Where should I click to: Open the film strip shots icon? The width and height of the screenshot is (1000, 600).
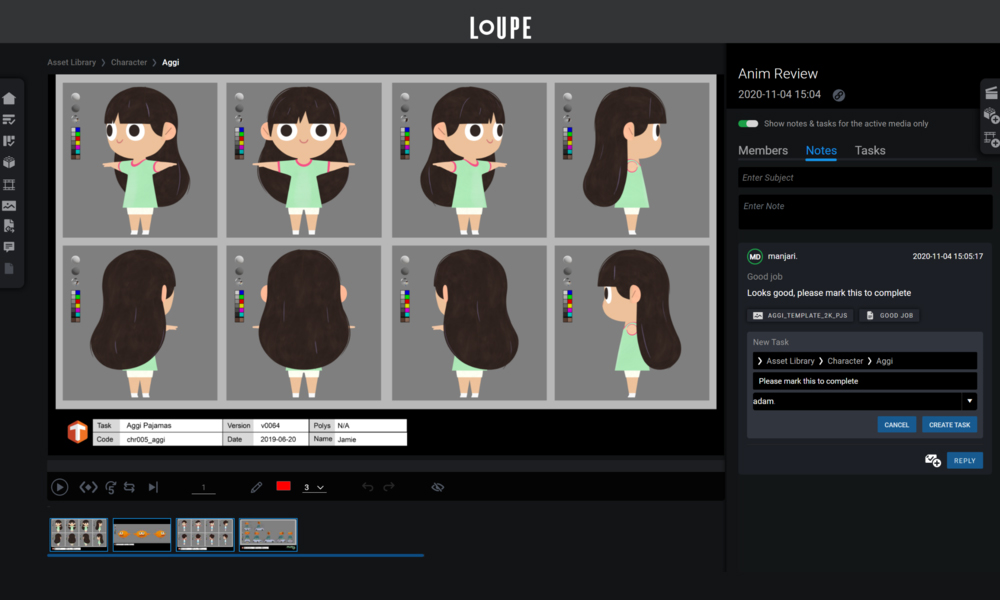click(x=9, y=184)
